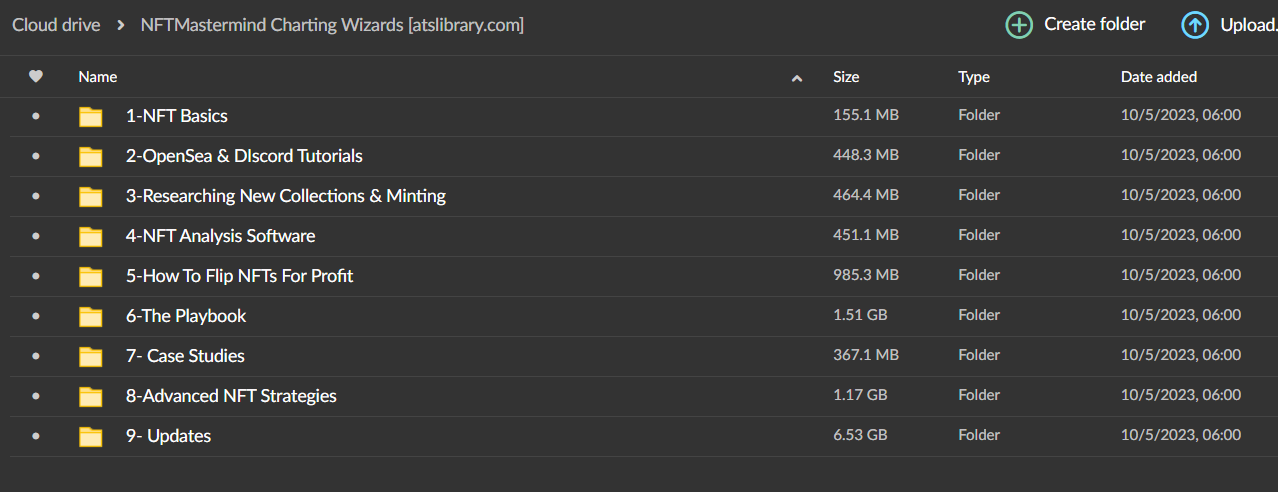Click the folder icon for 9- Updates
Image resolution: width=1278 pixels, height=492 pixels.
click(91, 436)
